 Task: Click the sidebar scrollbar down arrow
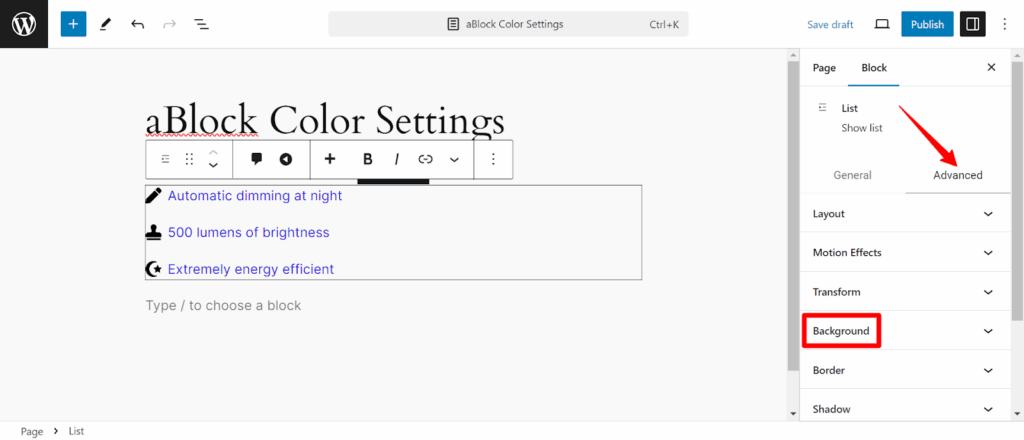pyautogui.click(x=1017, y=413)
